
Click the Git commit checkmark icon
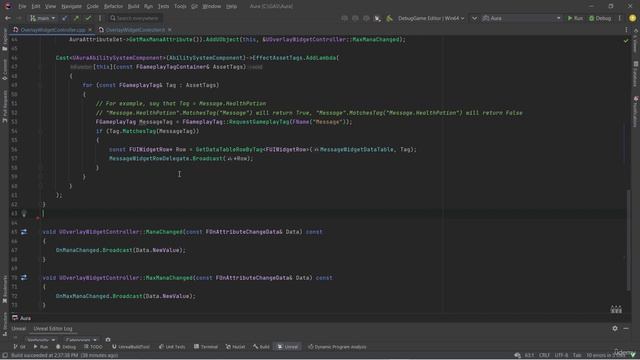point(88,18)
